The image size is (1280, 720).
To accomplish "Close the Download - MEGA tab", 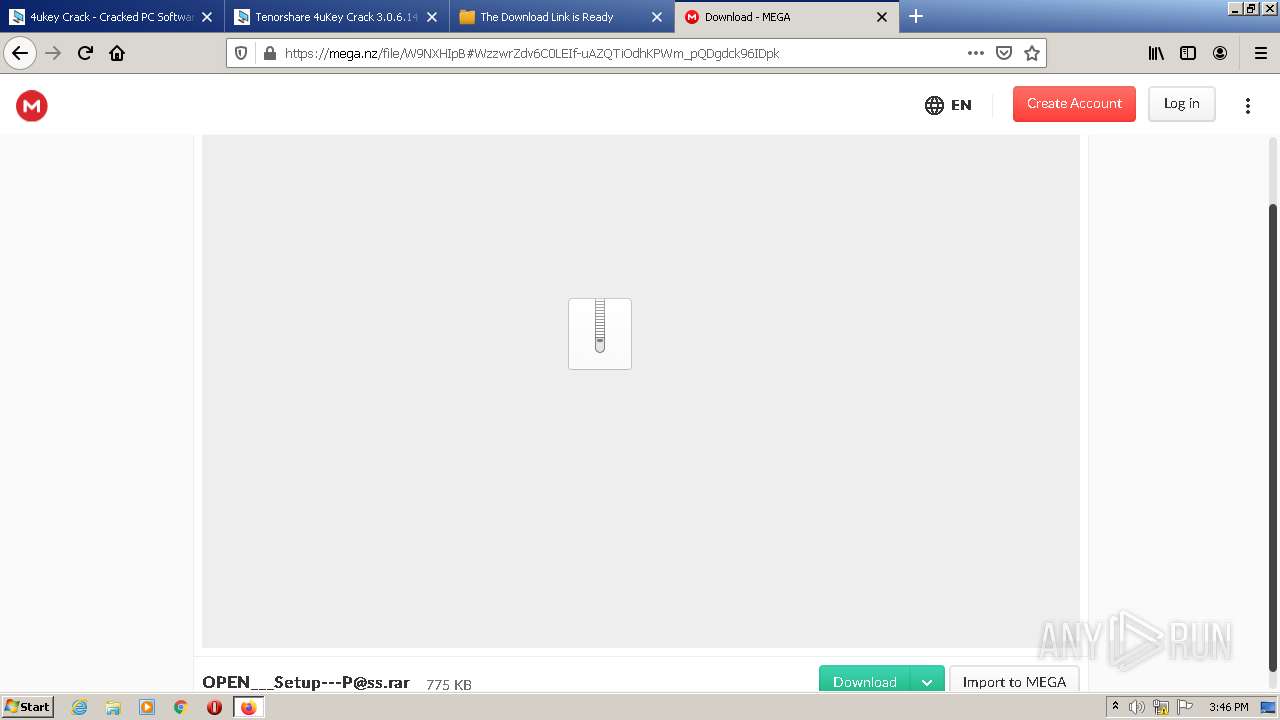I will (882, 17).
